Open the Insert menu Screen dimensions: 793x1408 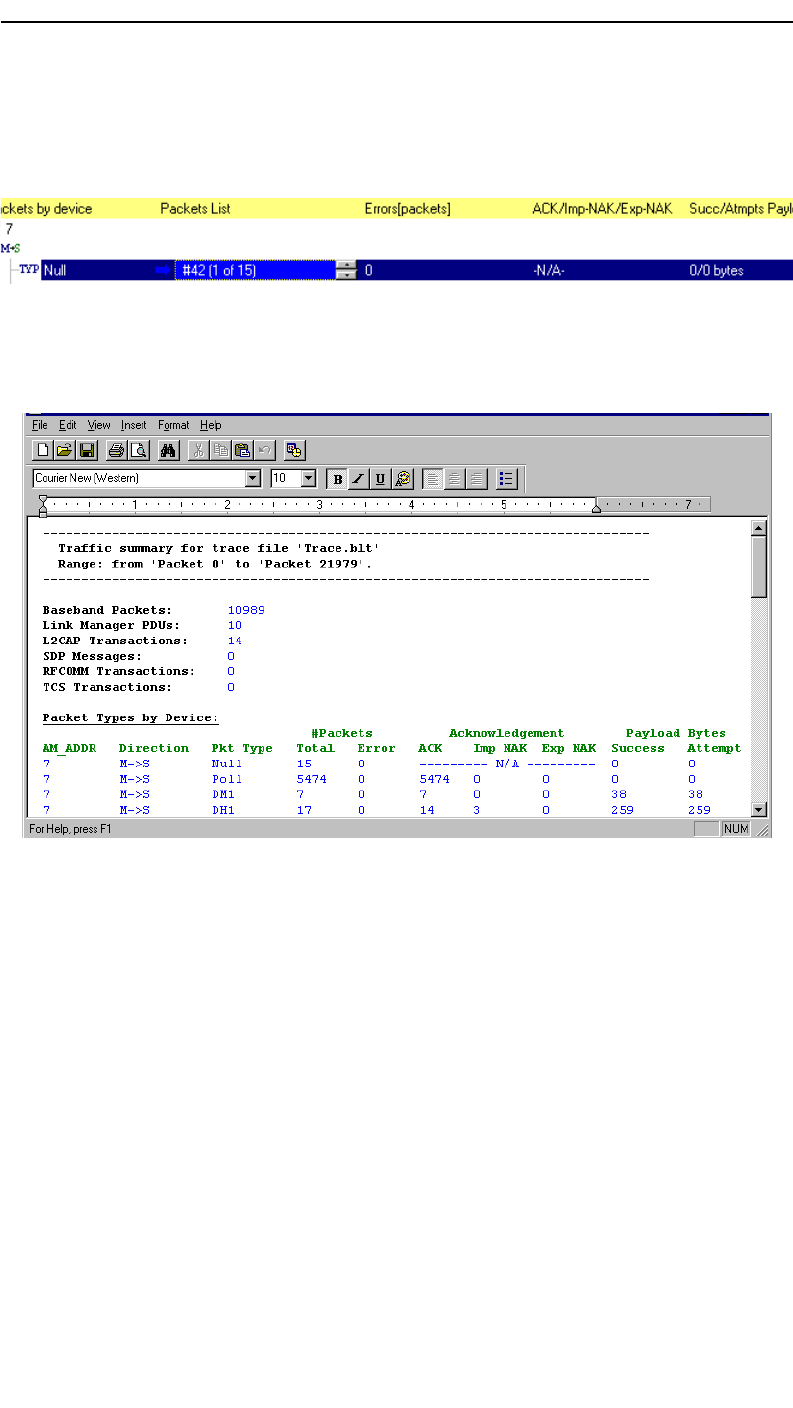click(x=134, y=425)
